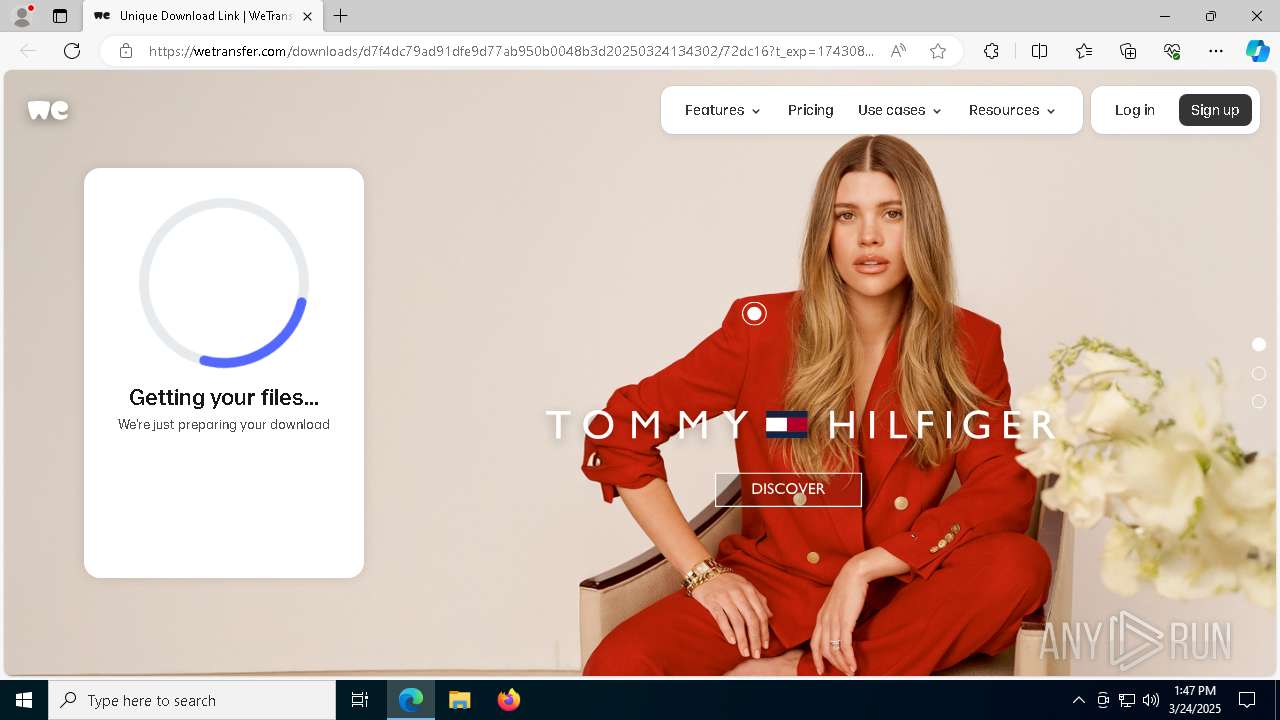The image size is (1280, 720).
Task: Expand the Features dropdown
Action: click(723, 110)
